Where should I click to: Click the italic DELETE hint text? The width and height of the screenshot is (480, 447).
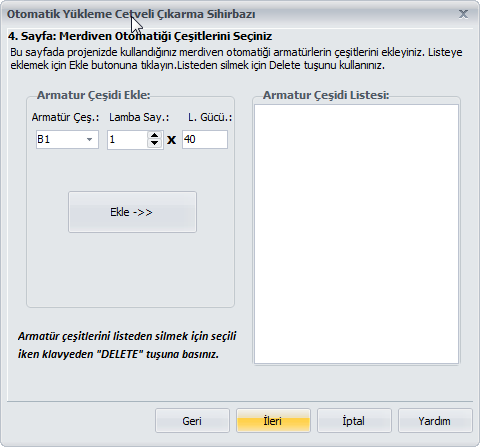pyautogui.click(x=127, y=345)
